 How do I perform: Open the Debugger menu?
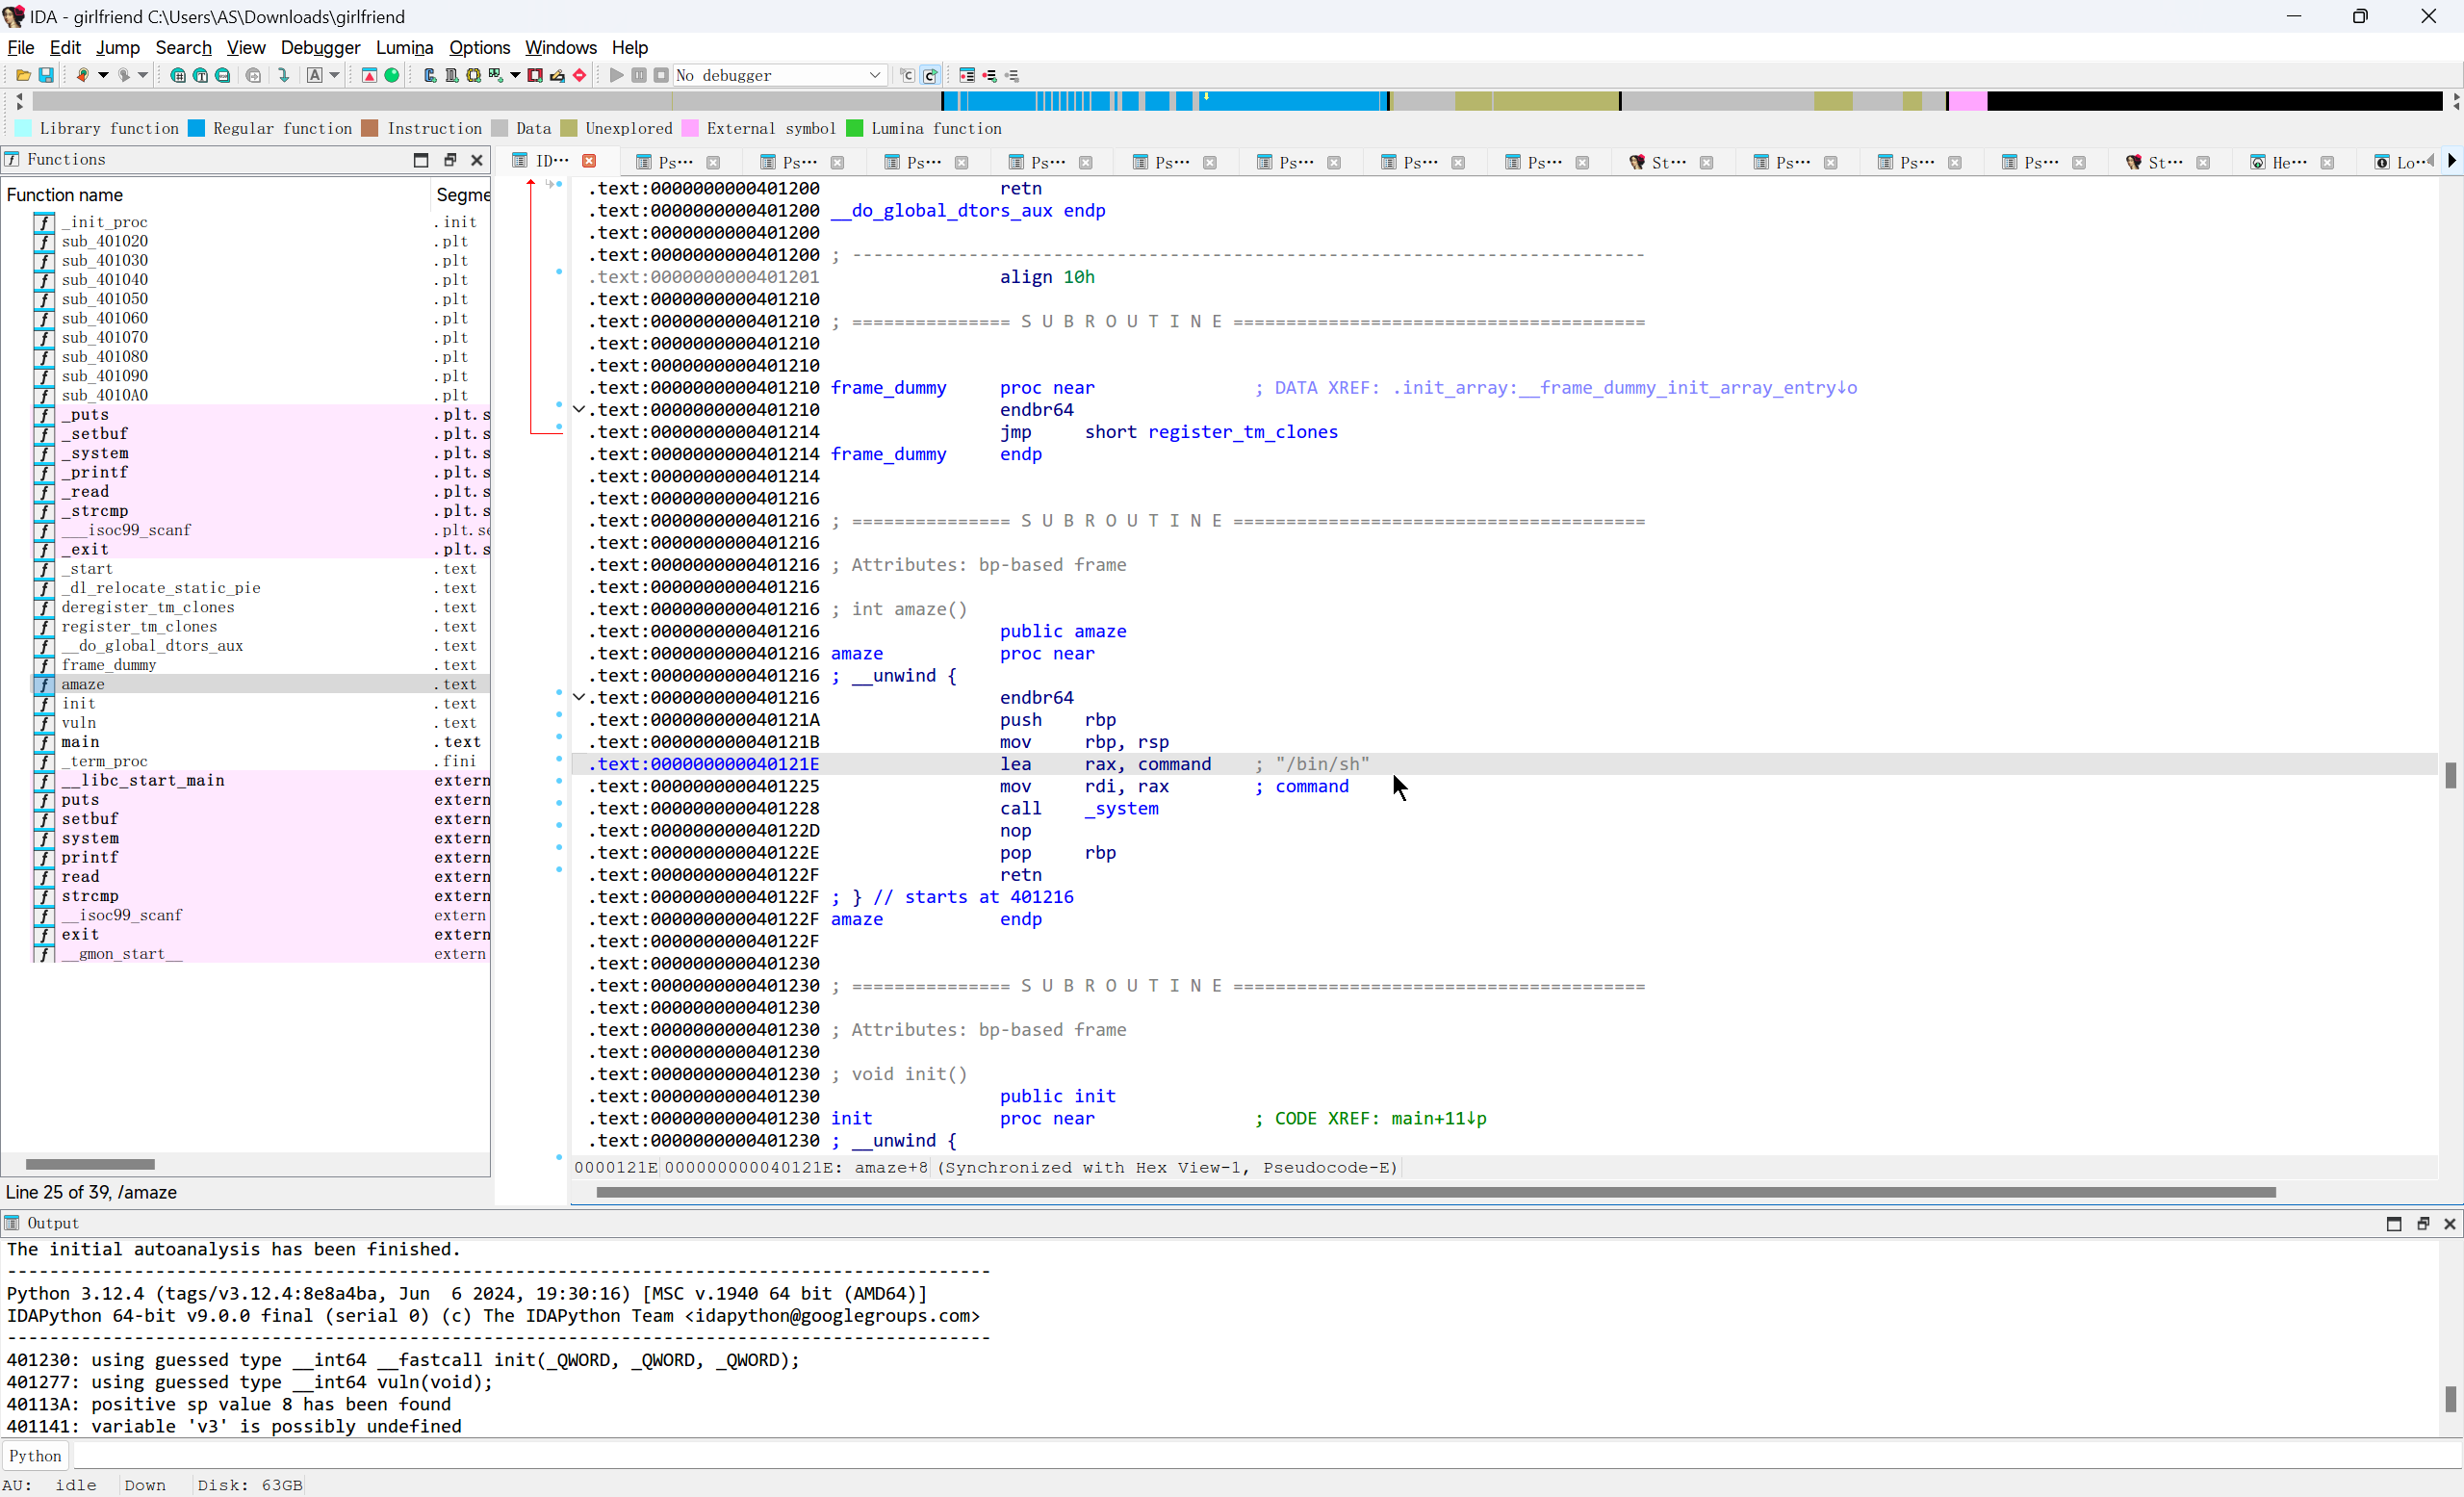319,47
